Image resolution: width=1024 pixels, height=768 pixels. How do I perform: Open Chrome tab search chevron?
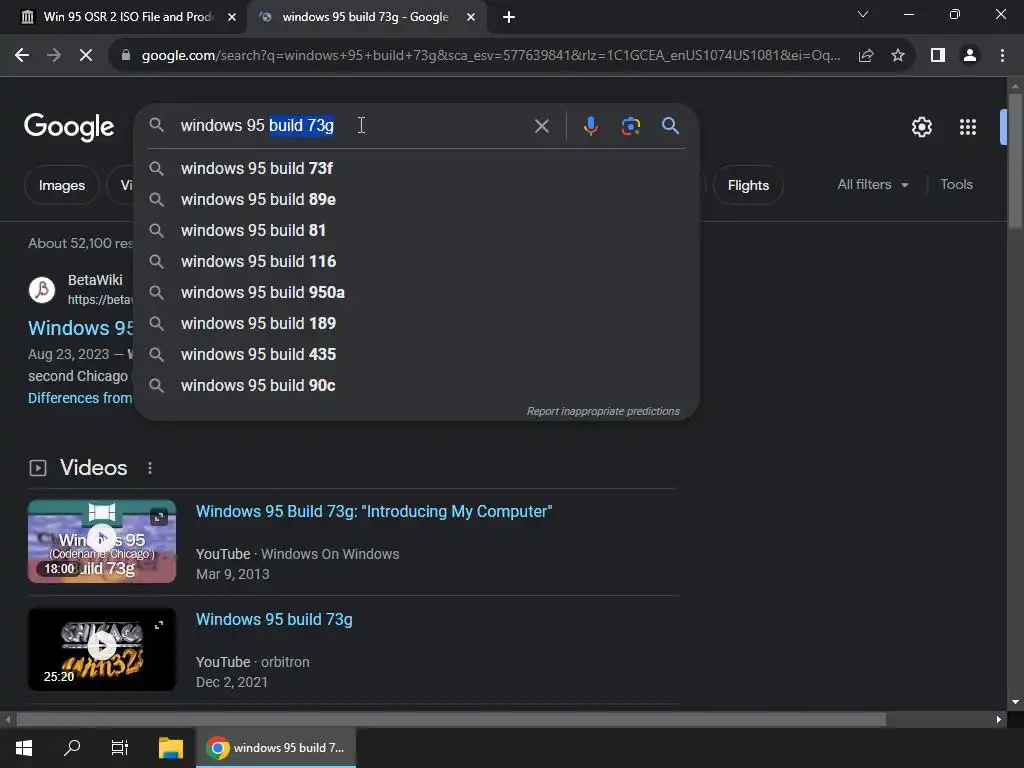click(x=863, y=14)
